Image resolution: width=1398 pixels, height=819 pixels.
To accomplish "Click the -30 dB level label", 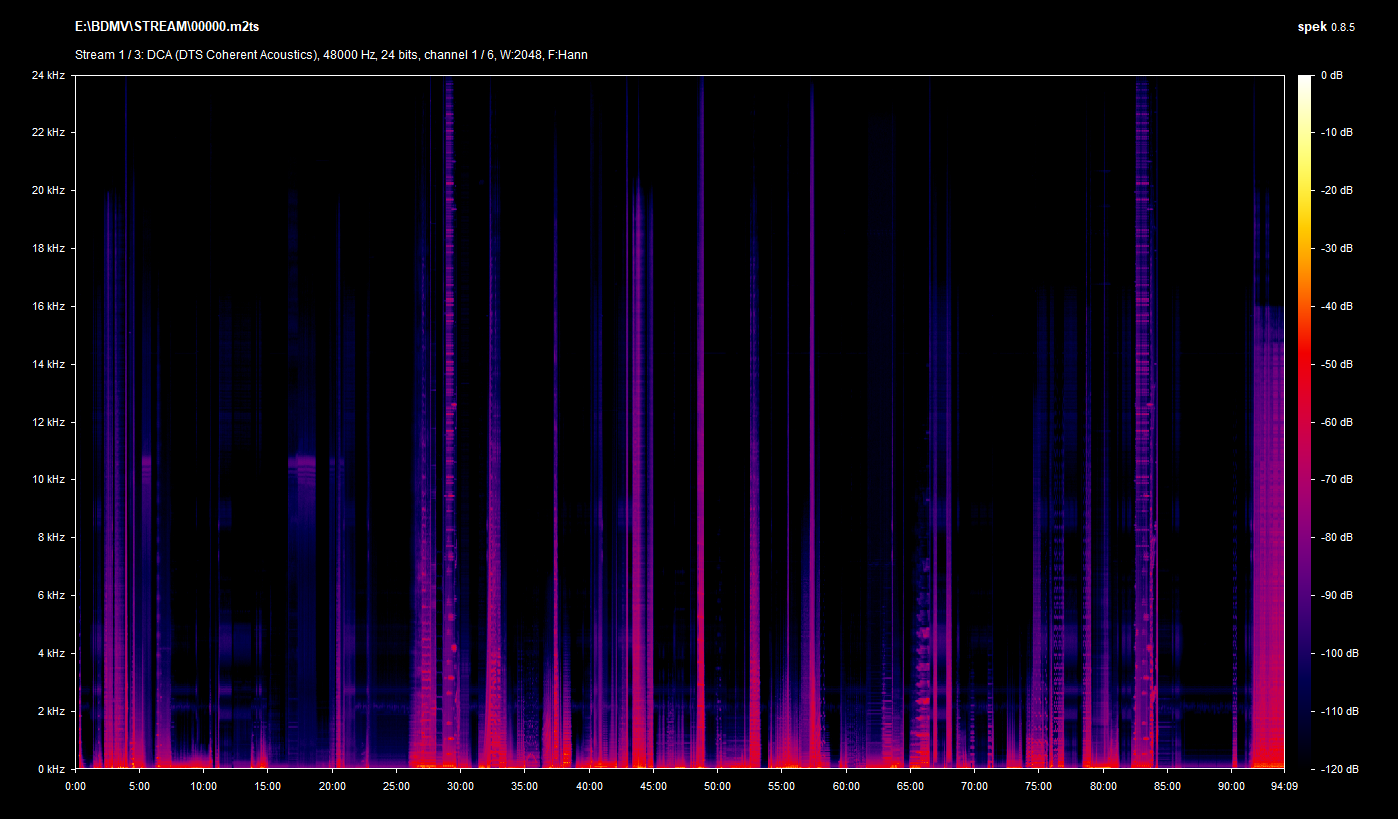I will pyautogui.click(x=1337, y=248).
